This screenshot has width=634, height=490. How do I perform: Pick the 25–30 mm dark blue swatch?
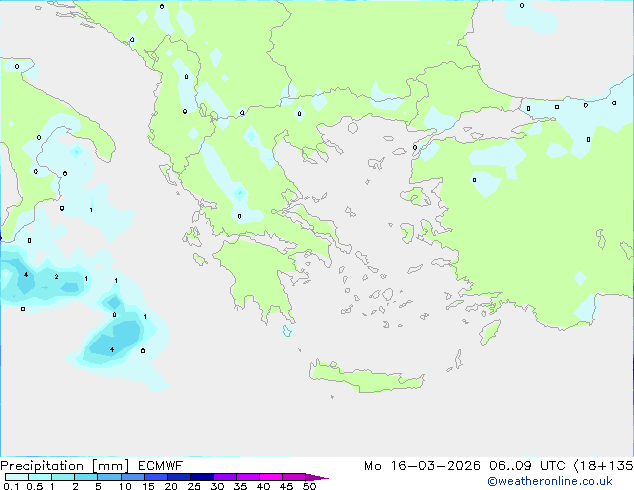[x=202, y=477]
